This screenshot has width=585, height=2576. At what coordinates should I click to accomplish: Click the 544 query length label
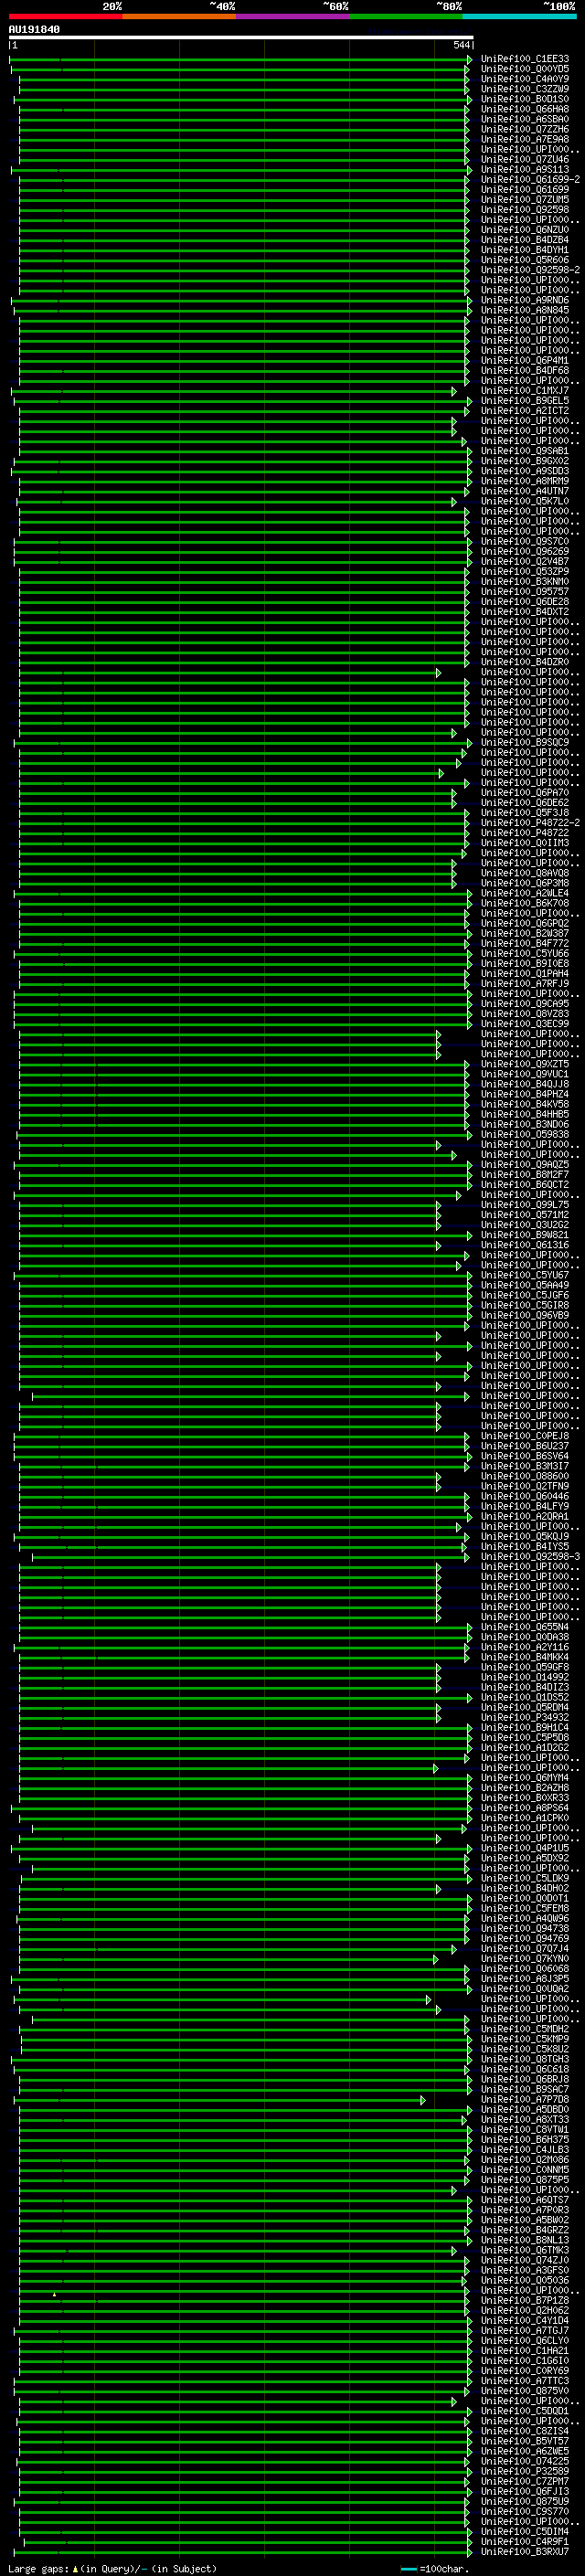[461, 45]
